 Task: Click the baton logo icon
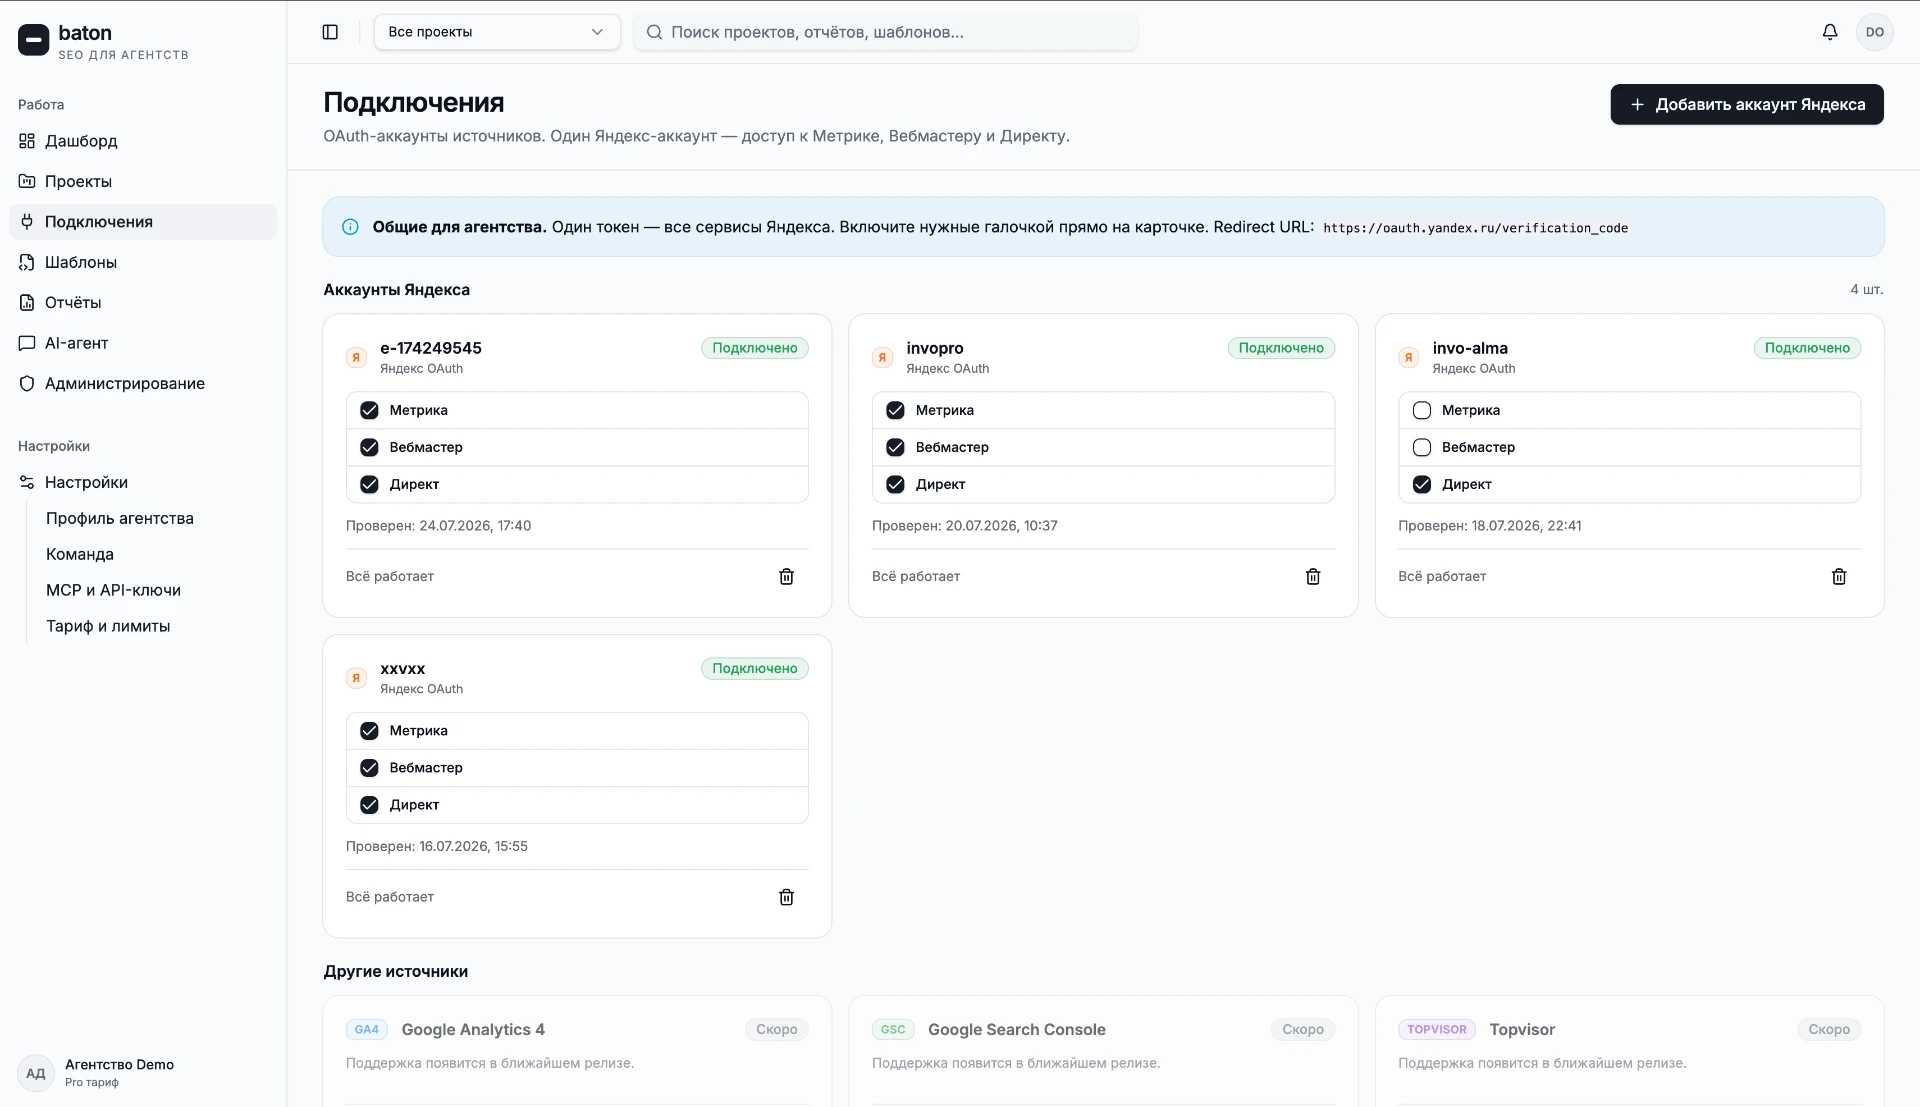(x=33, y=40)
